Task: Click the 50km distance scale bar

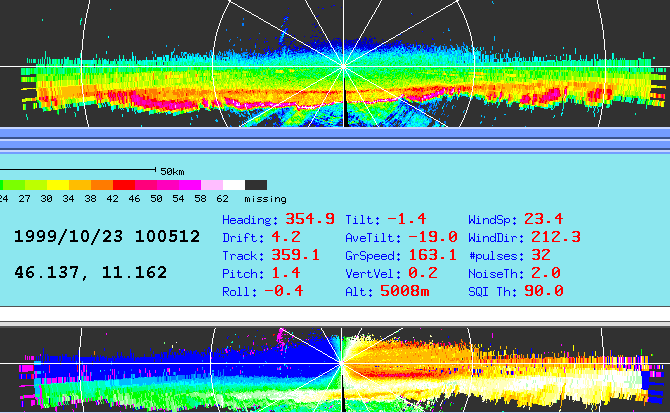Action: 78,169
